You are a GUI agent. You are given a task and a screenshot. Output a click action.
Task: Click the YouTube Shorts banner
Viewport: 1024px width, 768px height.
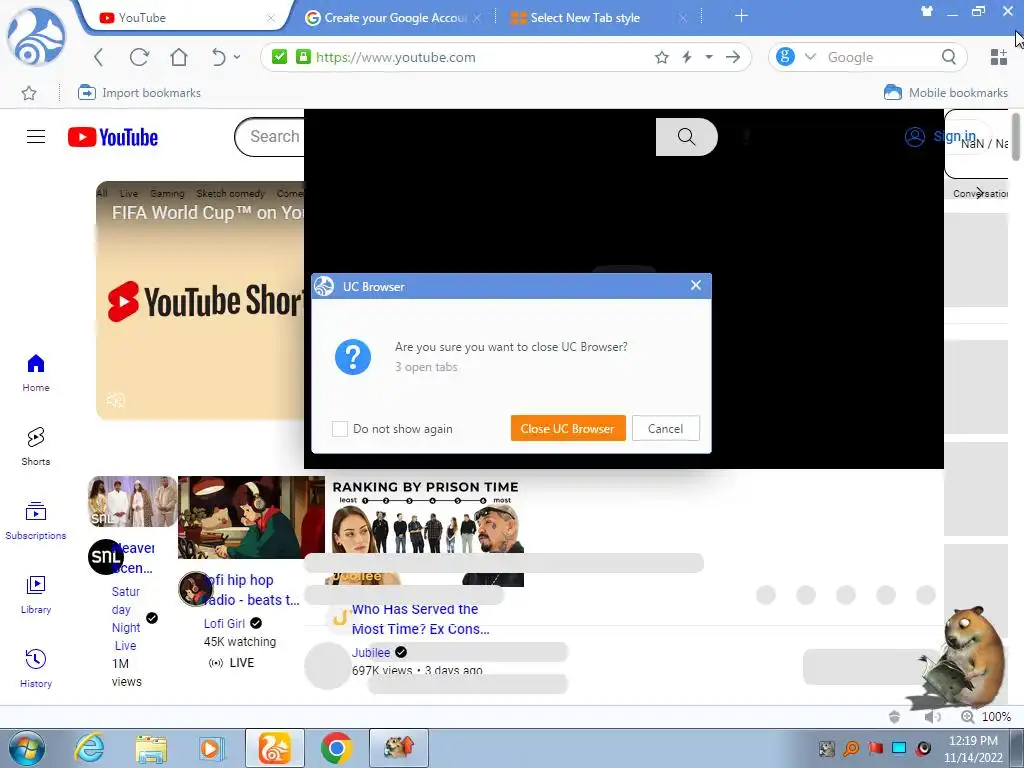point(200,300)
